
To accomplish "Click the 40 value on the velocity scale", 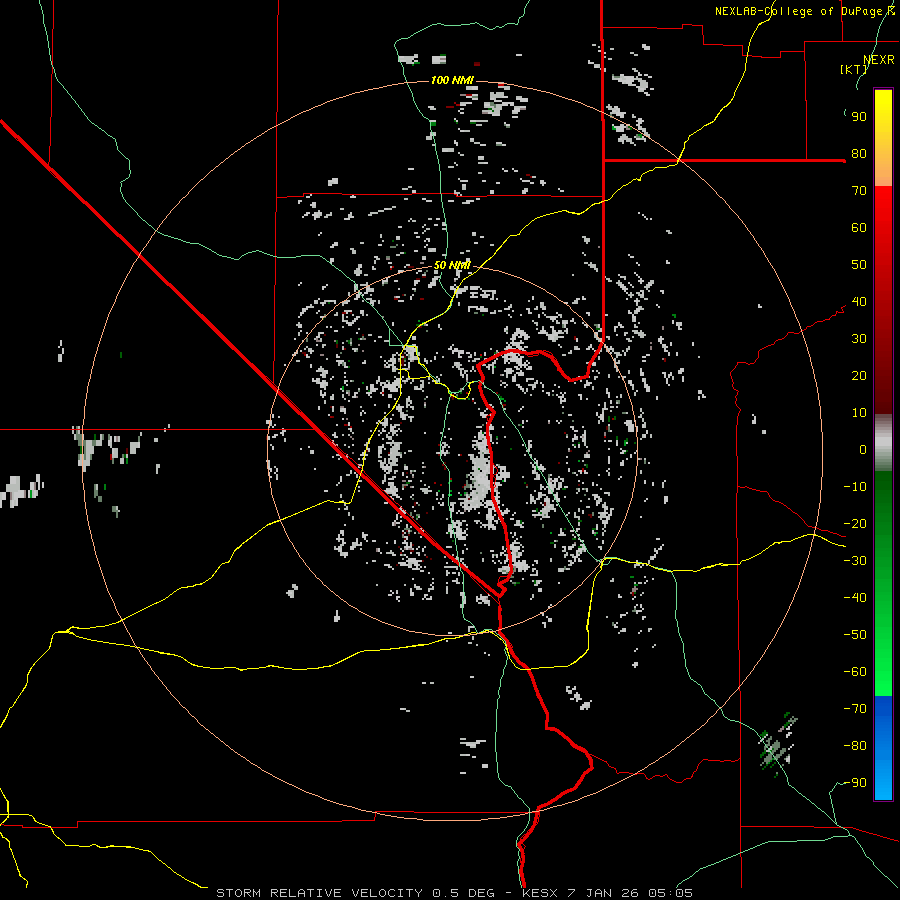I will [859, 302].
